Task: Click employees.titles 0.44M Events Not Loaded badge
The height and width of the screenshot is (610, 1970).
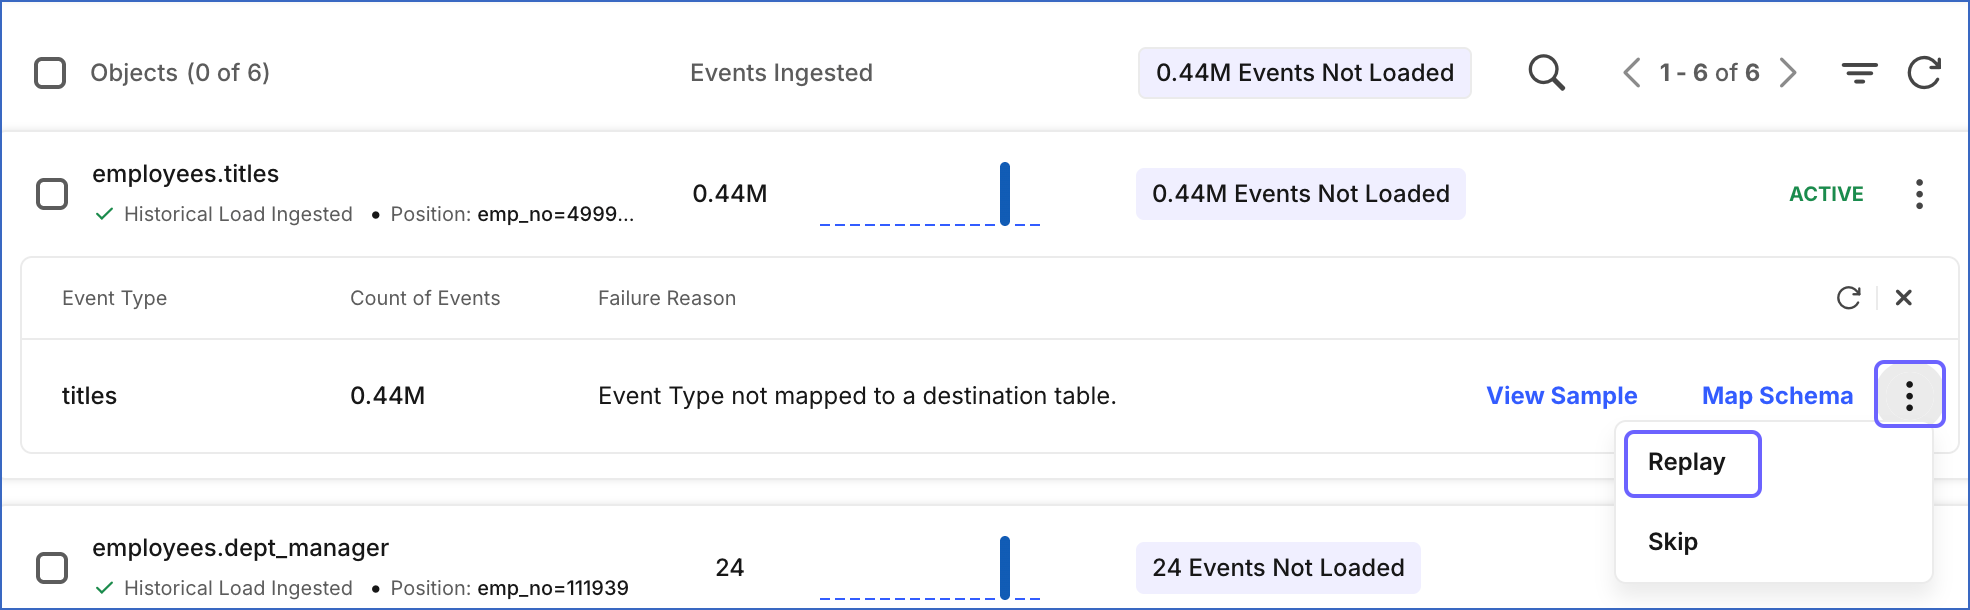Action: point(1300,194)
